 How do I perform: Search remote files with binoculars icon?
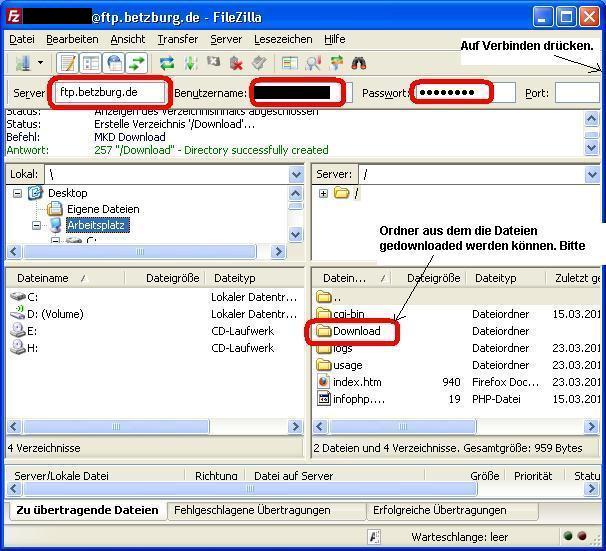click(359, 63)
